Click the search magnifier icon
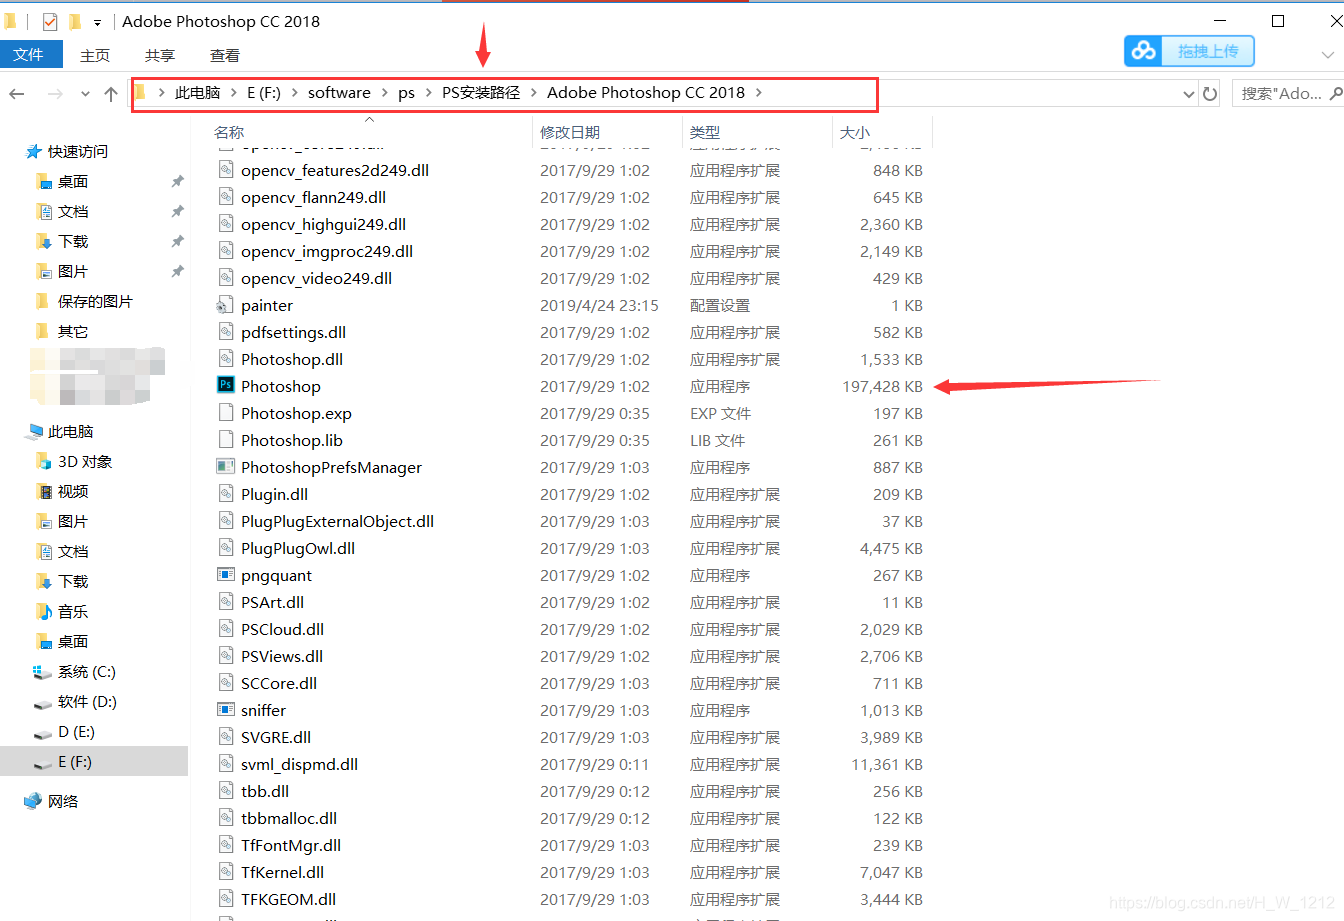This screenshot has height=921, width=1344. coord(1335,93)
